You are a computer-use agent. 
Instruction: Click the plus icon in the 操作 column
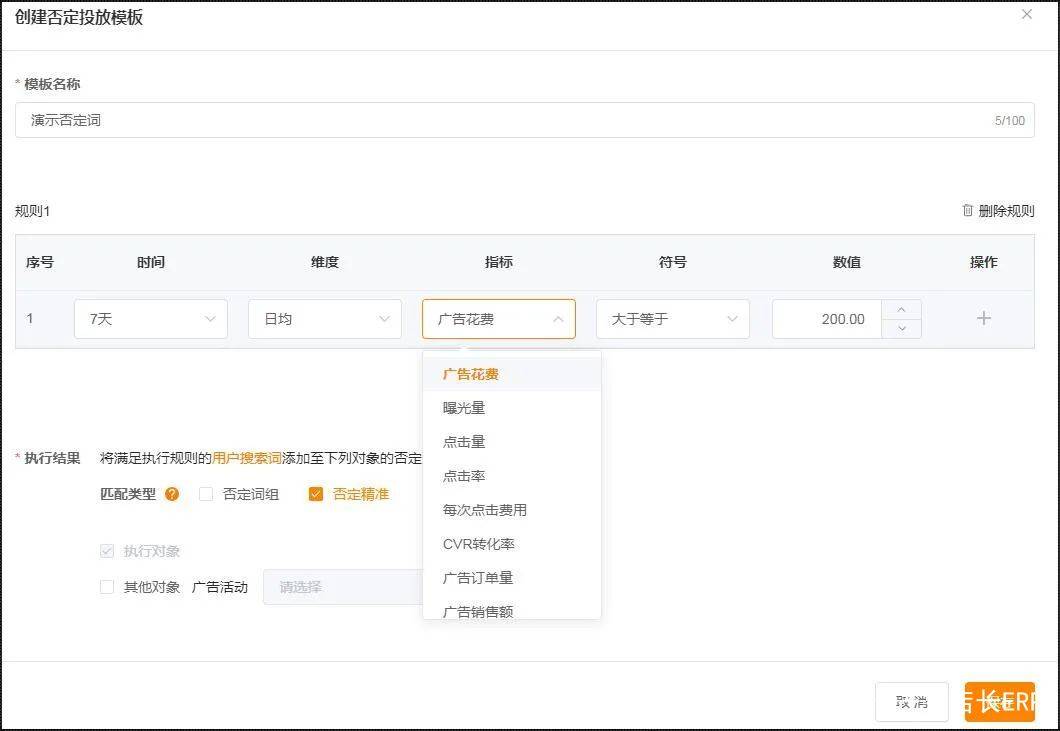(x=984, y=318)
